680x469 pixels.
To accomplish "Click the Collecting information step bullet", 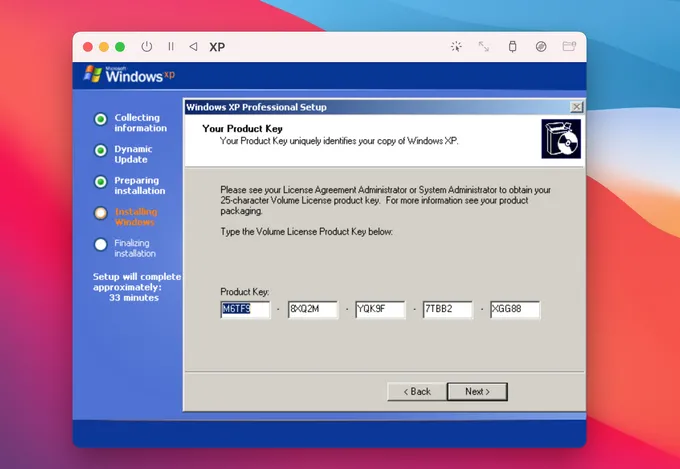I will tap(101, 119).
